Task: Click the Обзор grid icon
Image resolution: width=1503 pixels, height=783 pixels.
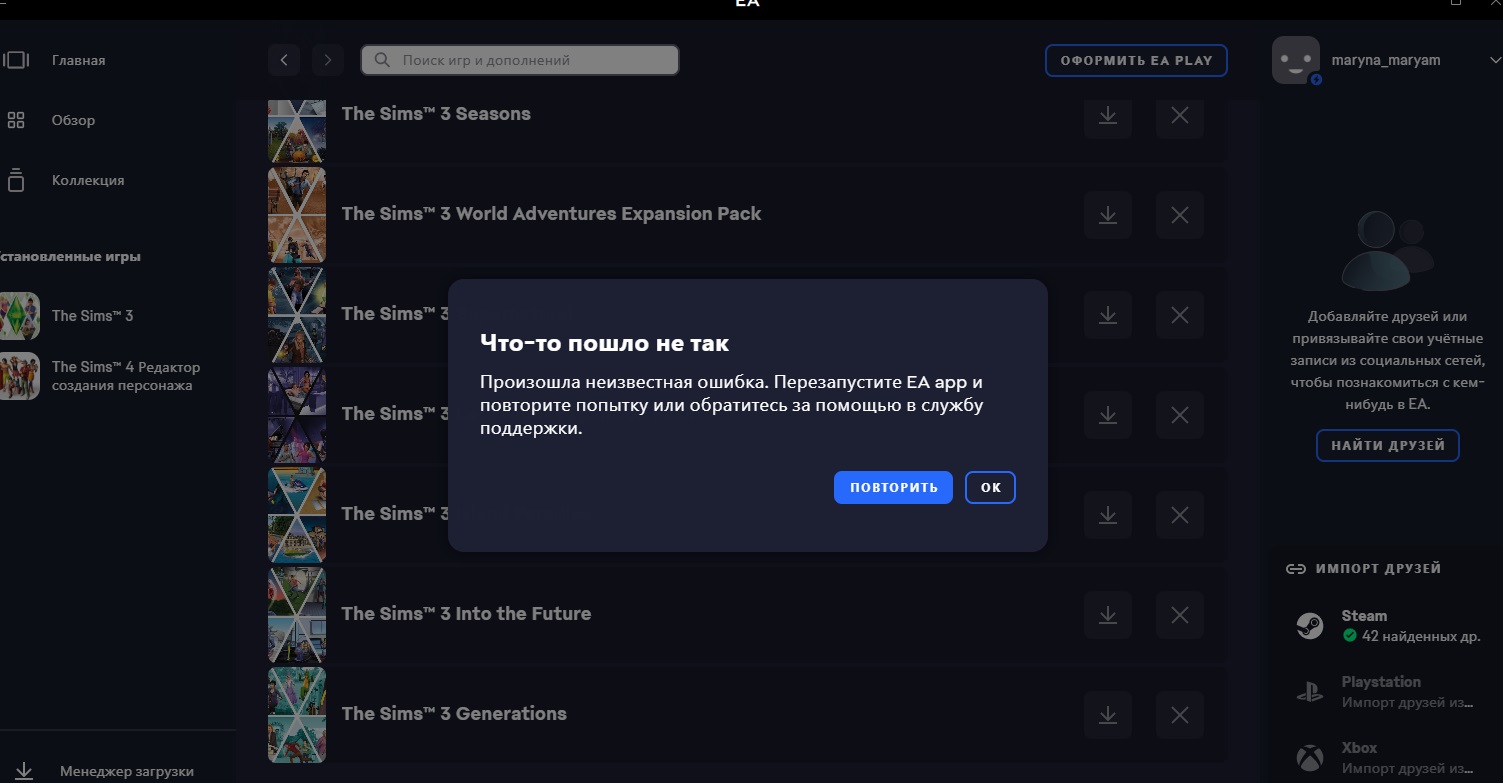Action: 16,120
